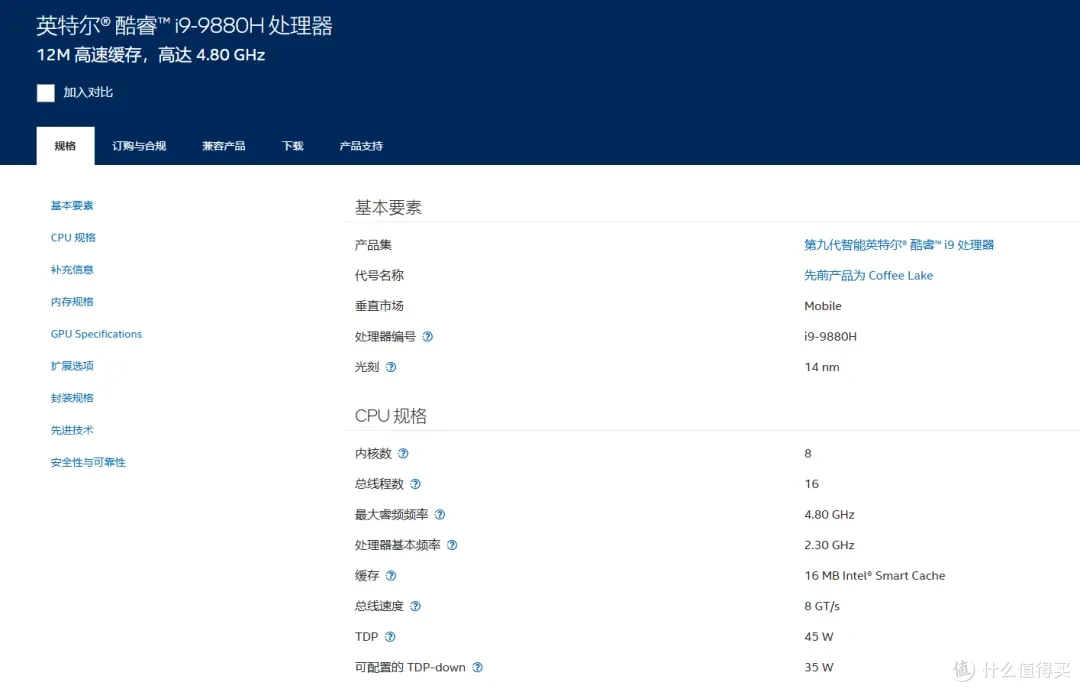This screenshot has width=1080, height=692.
Task: Select the core count value 8
Action: (x=808, y=453)
